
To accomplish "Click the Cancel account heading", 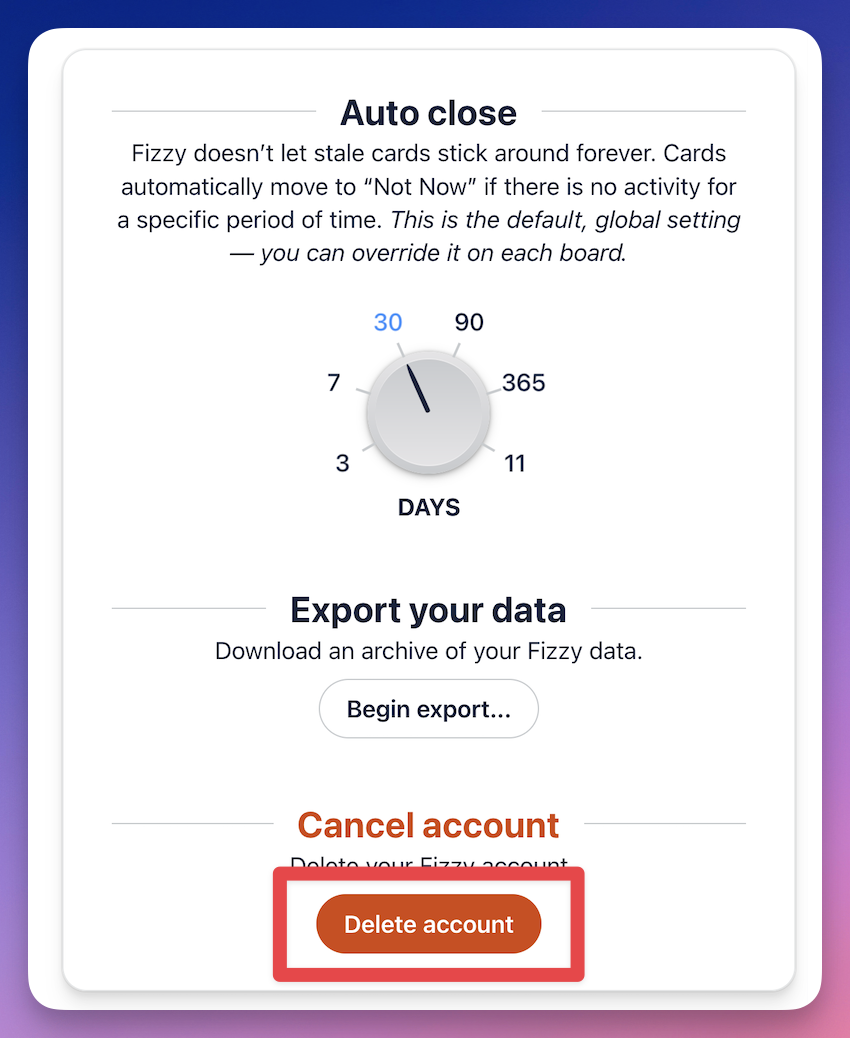I will 428,825.
